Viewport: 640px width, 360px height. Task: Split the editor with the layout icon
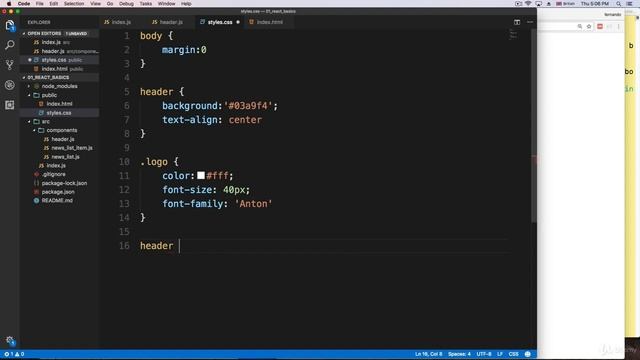(517, 22)
